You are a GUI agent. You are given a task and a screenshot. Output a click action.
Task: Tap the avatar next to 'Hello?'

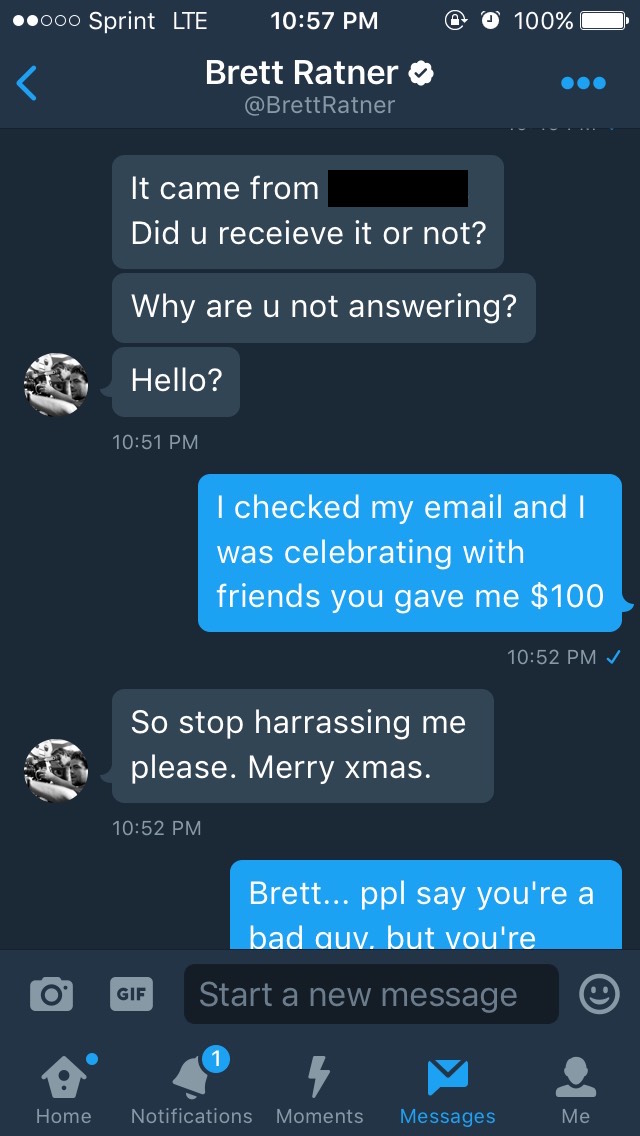point(56,384)
